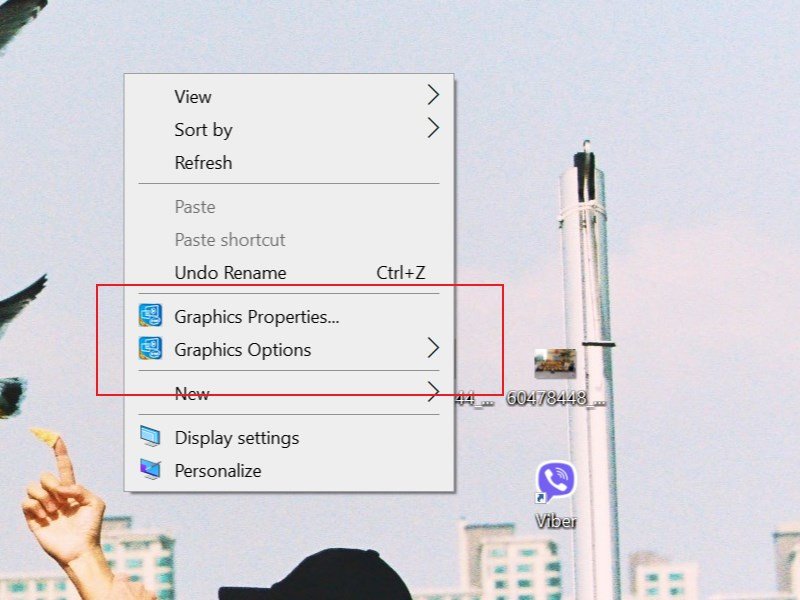Open Graphics Properties from the menu
800x600 pixels.
(x=255, y=315)
